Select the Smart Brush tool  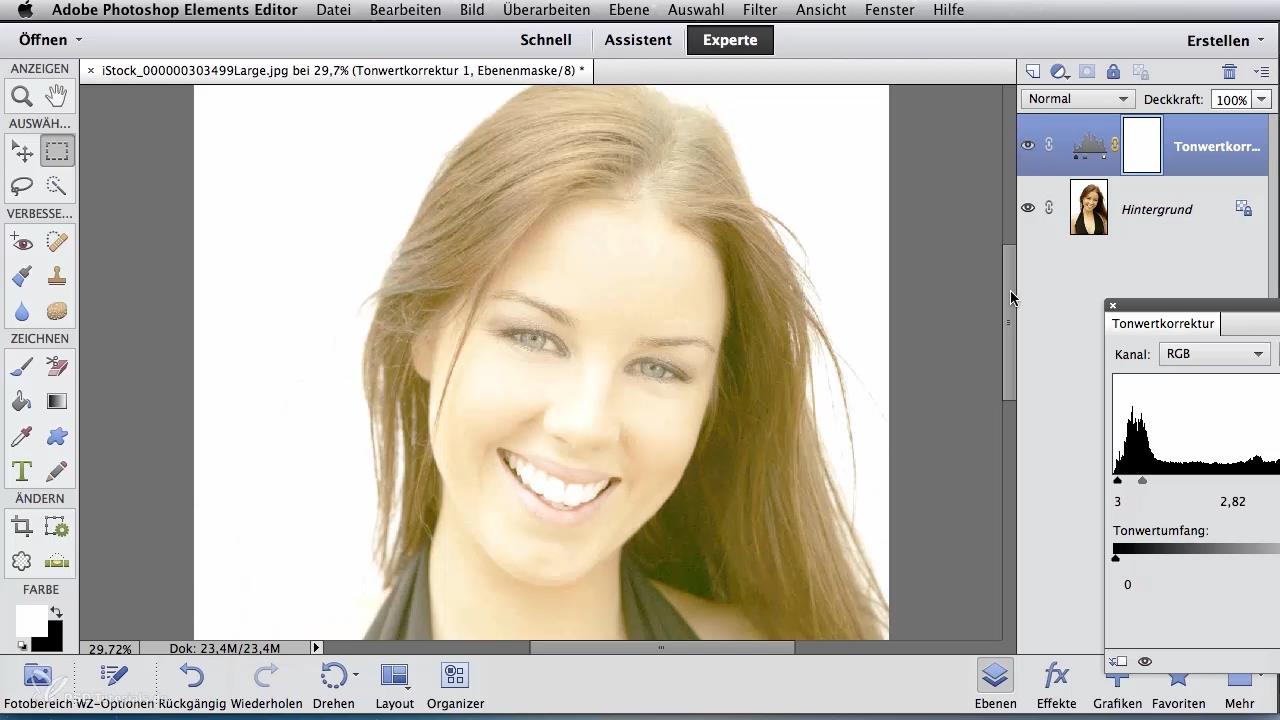click(22, 277)
